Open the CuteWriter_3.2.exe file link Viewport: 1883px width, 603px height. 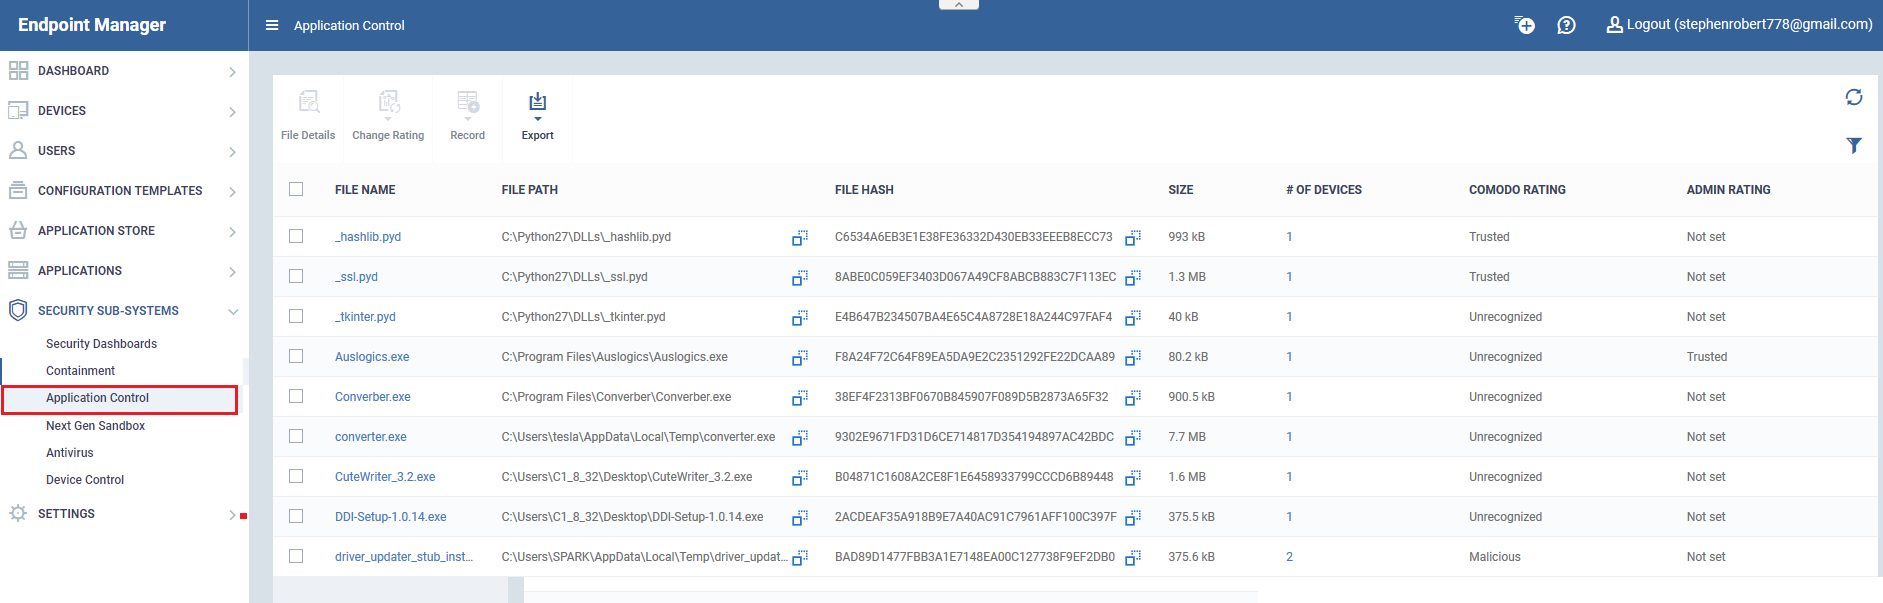coord(385,477)
